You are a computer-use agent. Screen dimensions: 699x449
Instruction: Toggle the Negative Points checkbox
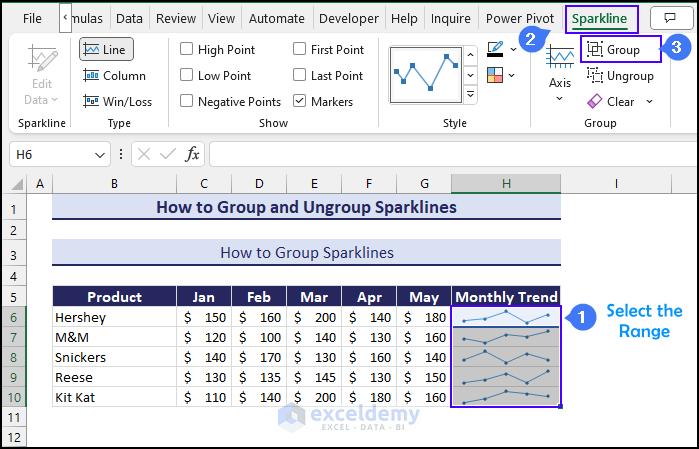click(187, 101)
